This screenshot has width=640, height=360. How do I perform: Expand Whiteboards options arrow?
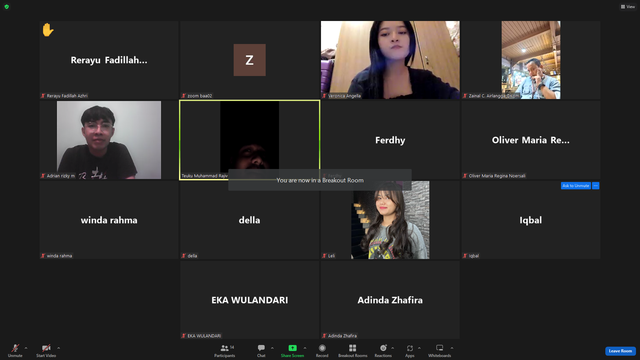point(452,348)
